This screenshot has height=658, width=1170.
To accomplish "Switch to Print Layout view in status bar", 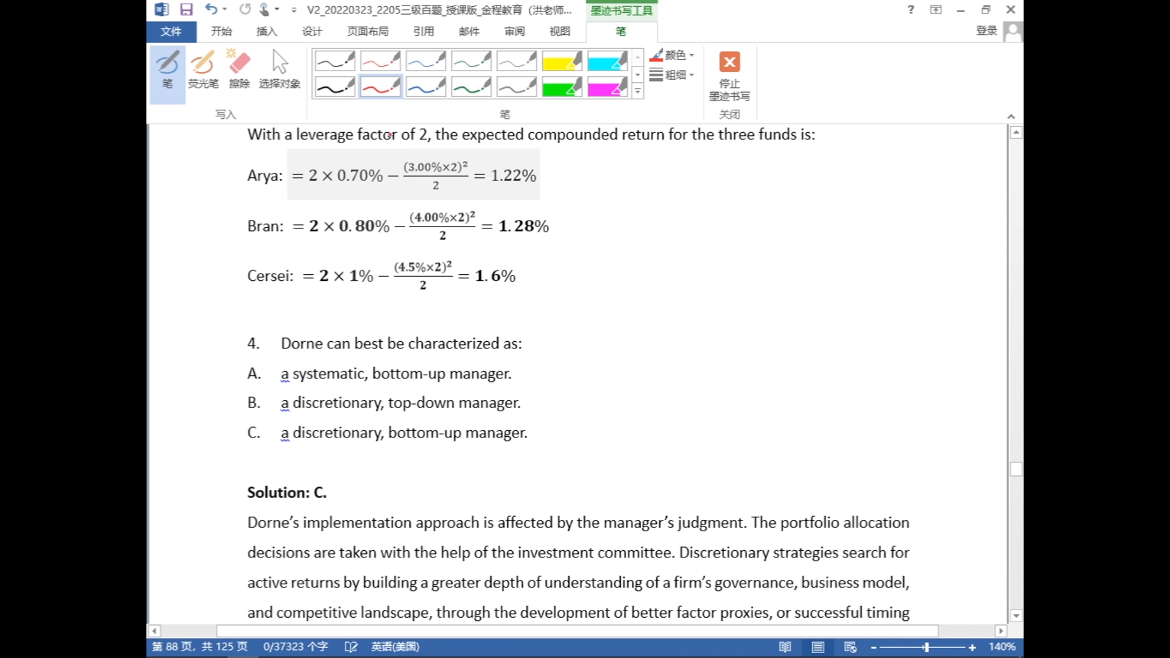I will [x=817, y=647].
